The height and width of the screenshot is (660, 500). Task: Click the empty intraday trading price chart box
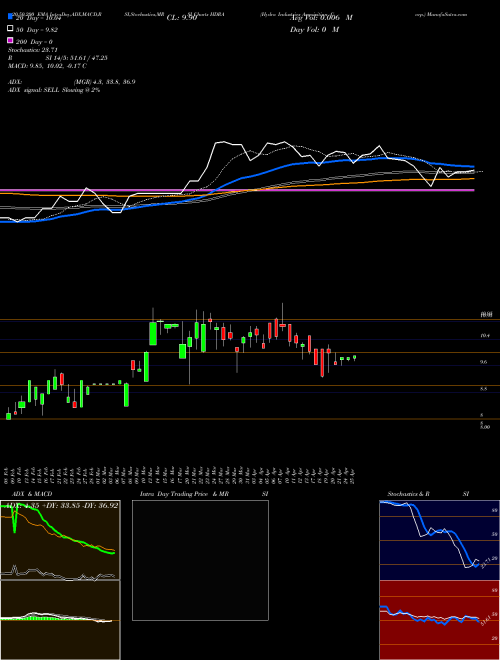point(200,560)
